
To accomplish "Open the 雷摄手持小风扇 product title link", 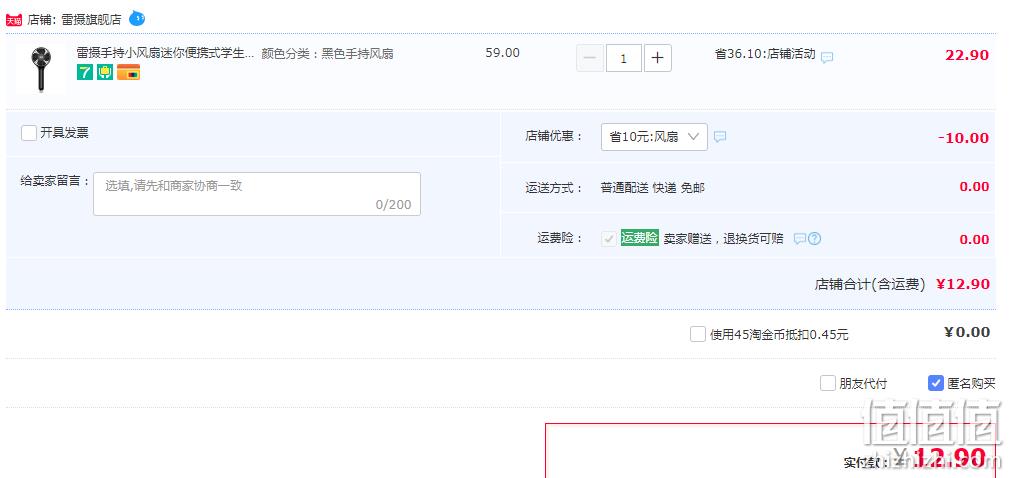I will [x=165, y=53].
